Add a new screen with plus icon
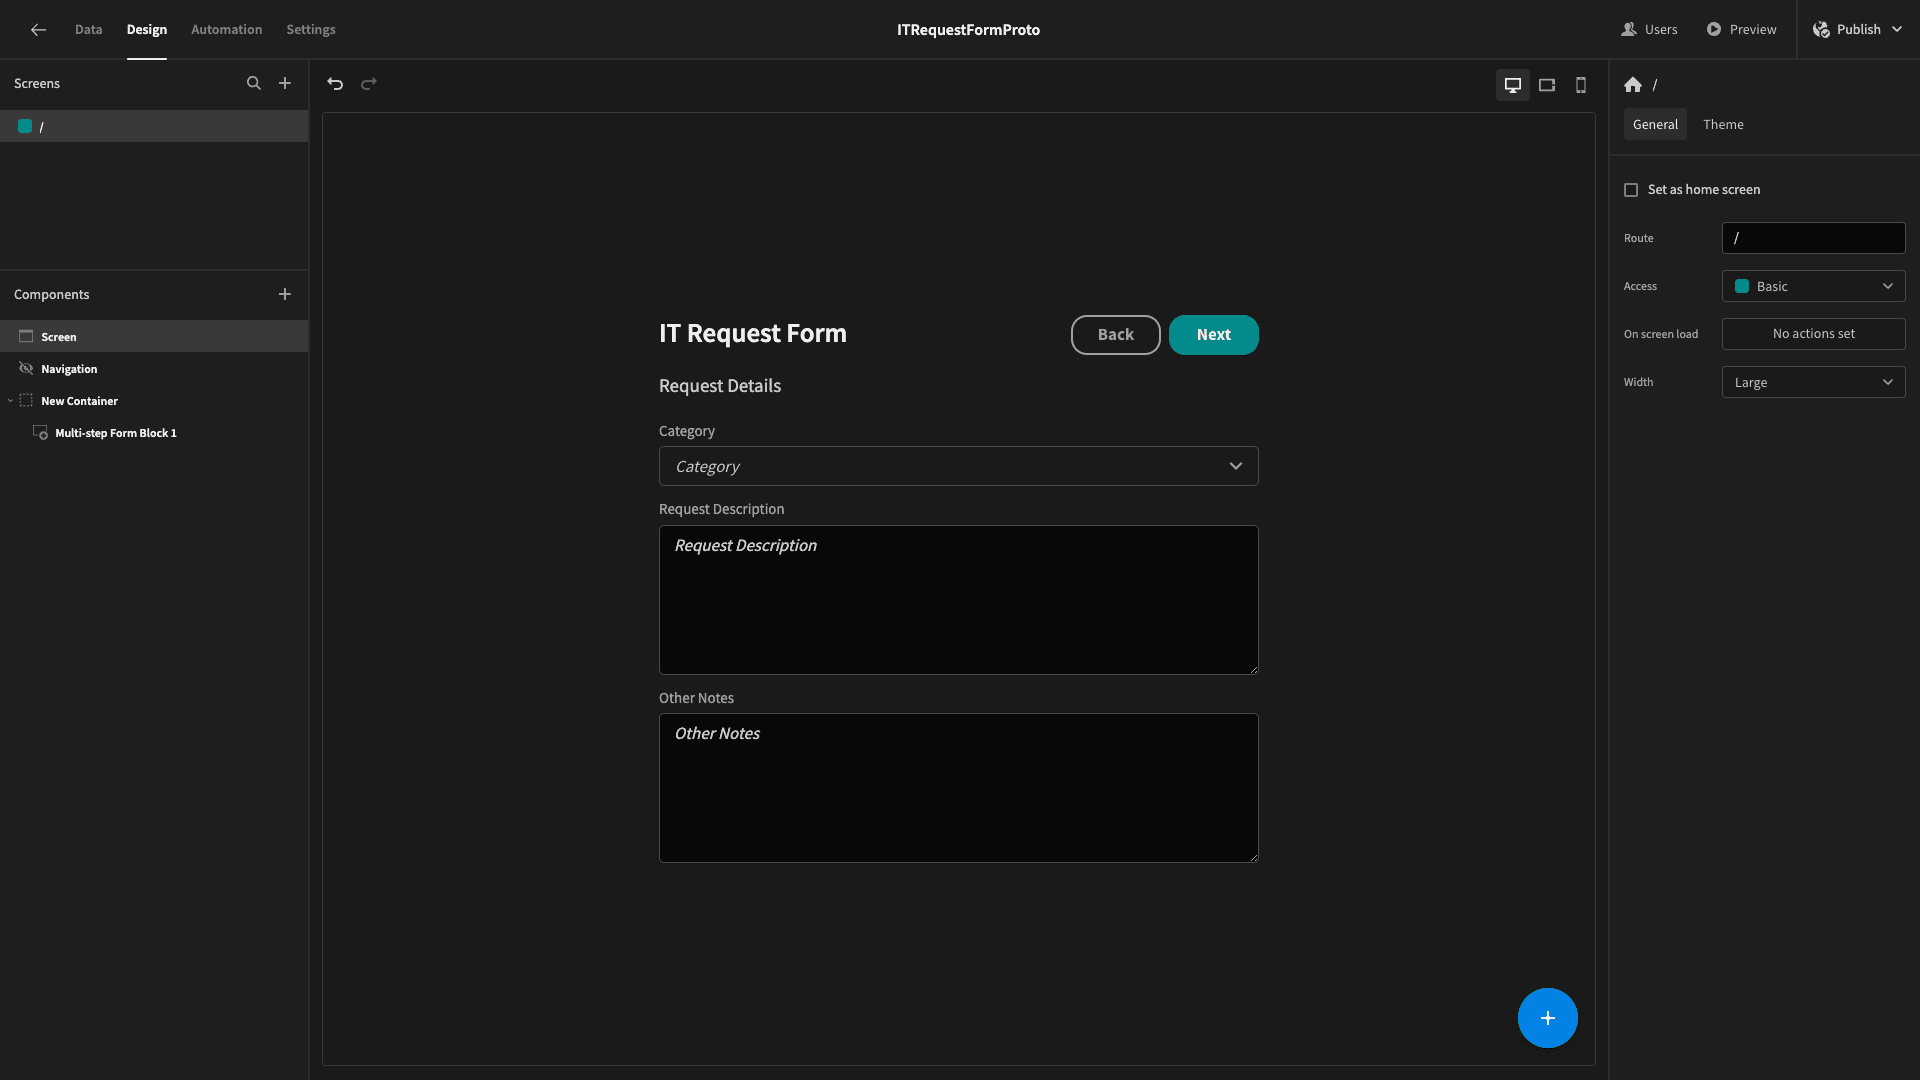 285,84
